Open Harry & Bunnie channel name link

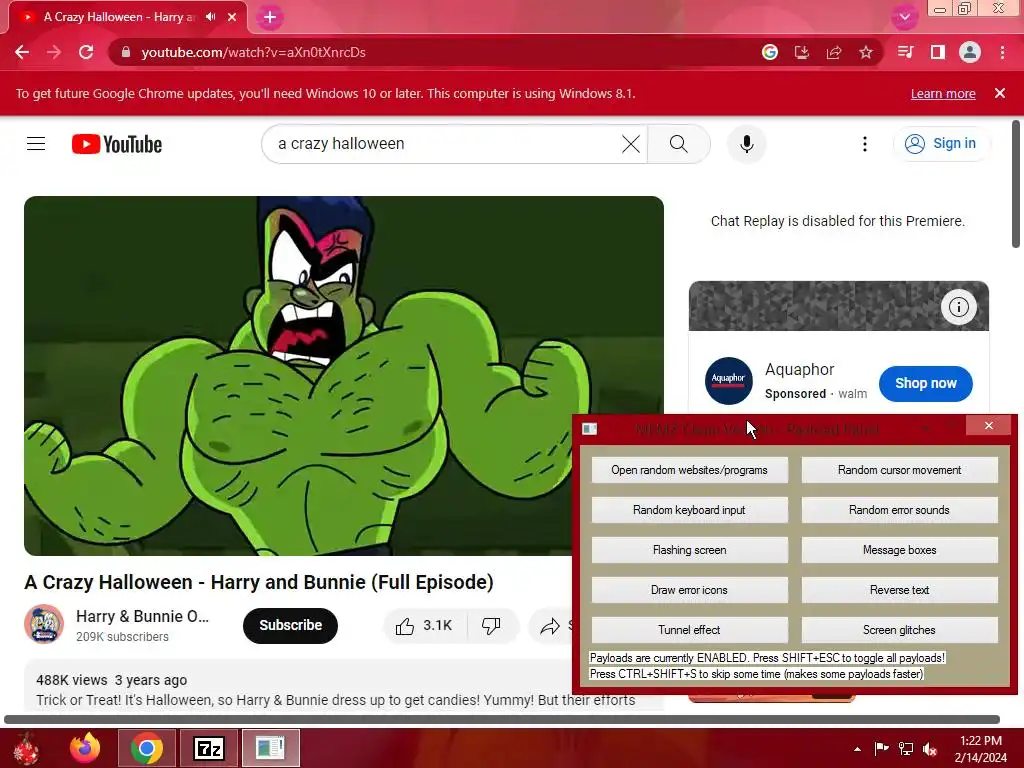[142, 616]
